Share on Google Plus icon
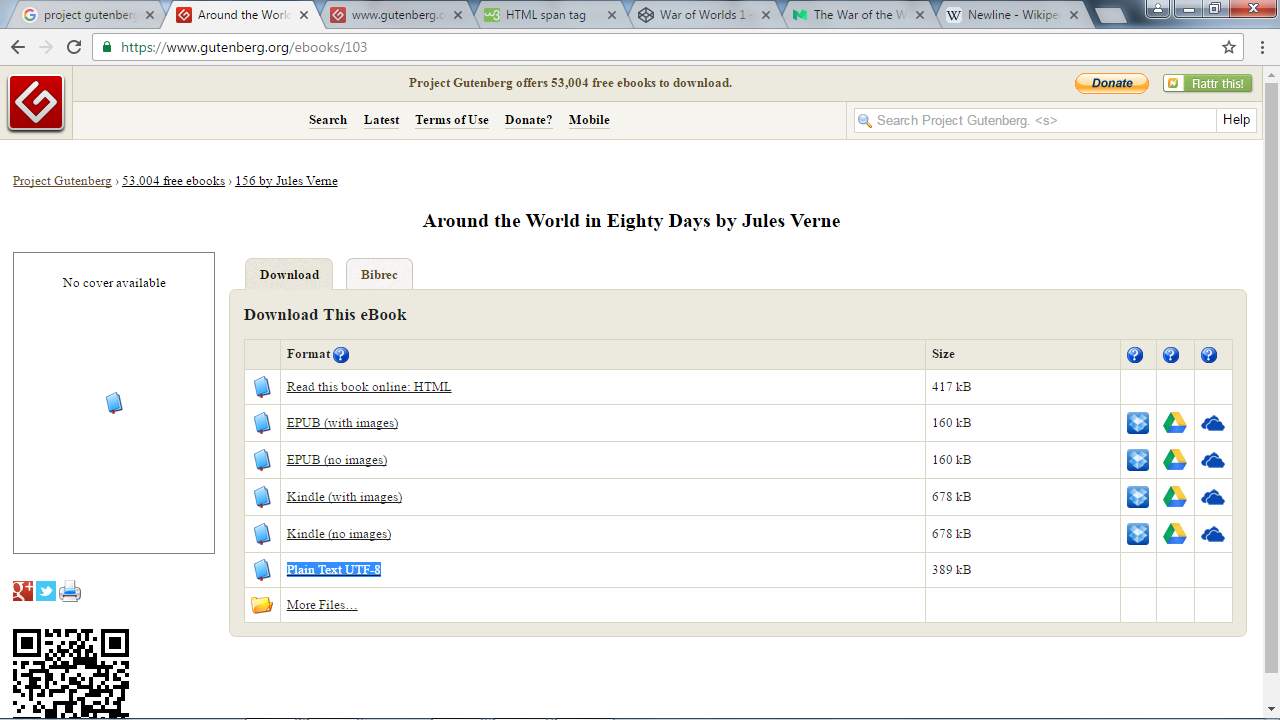 pos(23,591)
